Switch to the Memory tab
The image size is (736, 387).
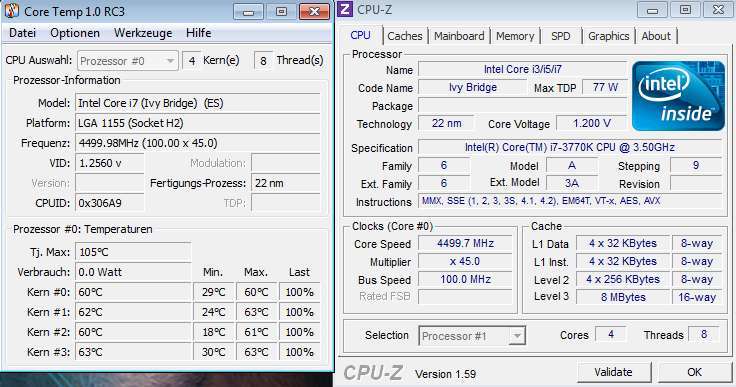tap(515, 36)
